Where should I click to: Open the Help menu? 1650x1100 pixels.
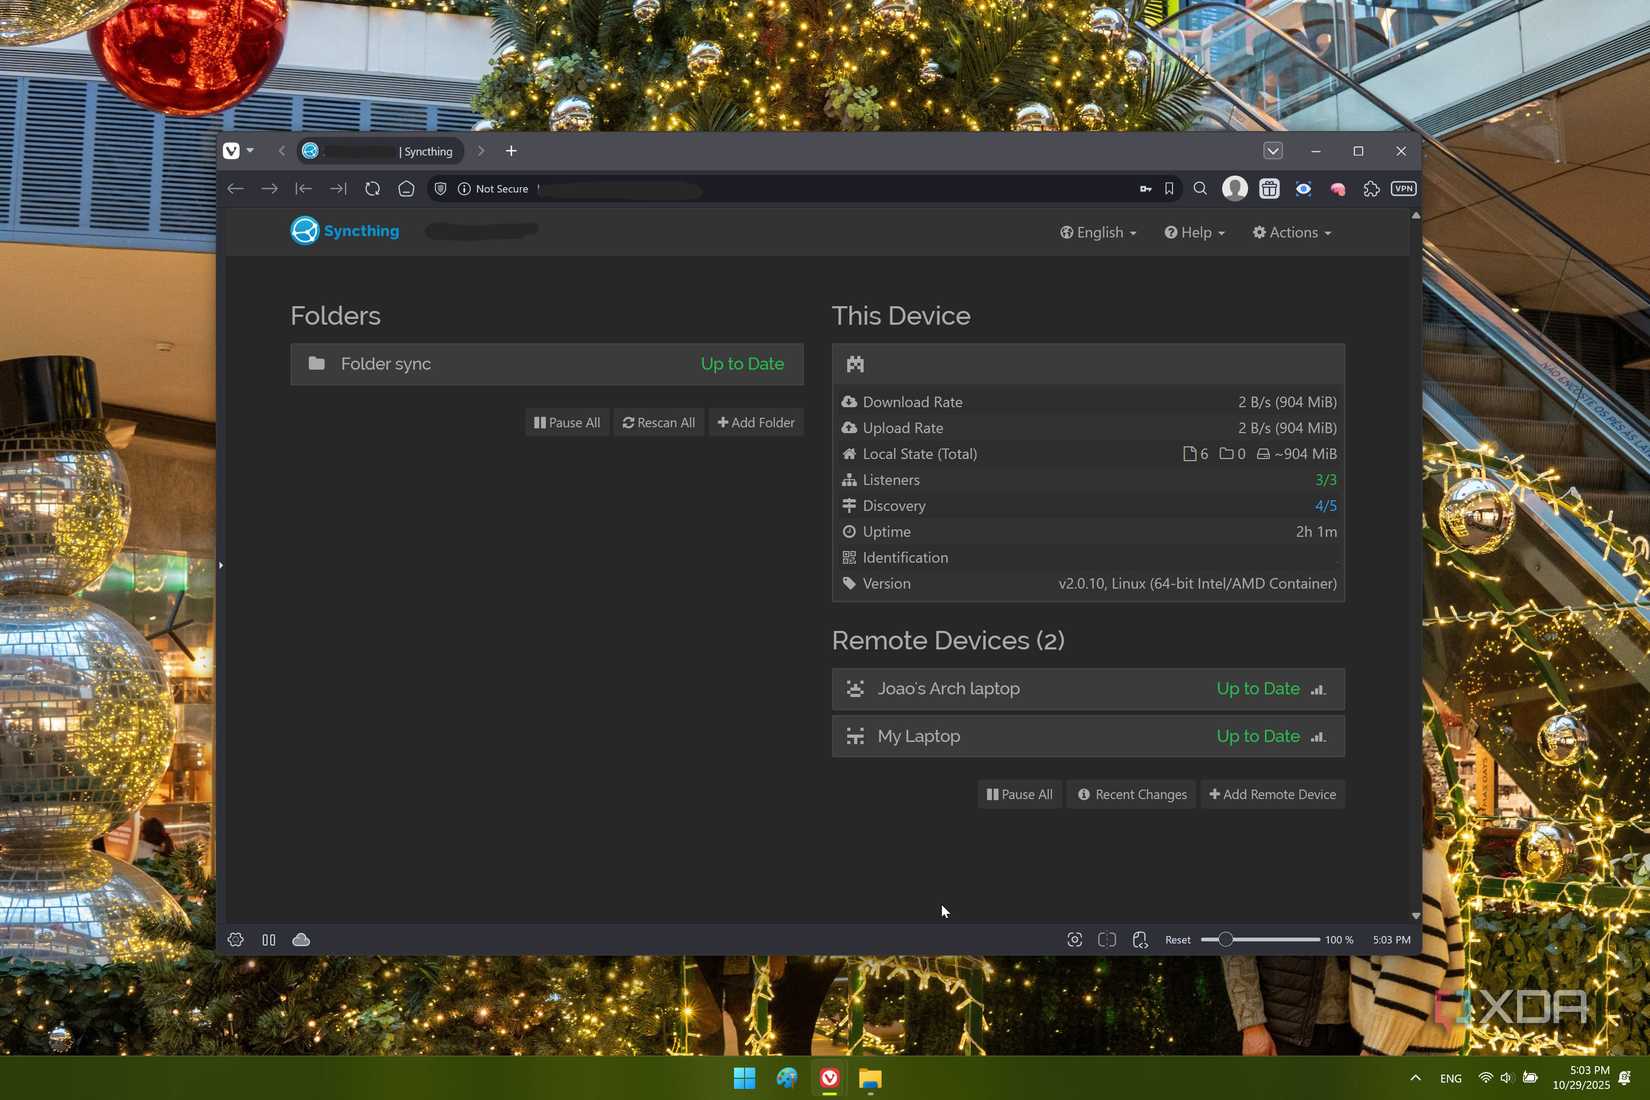[1194, 233]
